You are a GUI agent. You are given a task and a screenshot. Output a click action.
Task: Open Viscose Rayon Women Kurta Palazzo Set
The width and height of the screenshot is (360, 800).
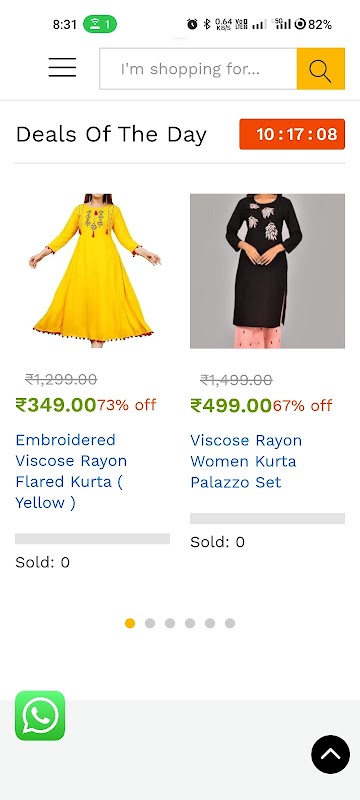tap(246, 461)
